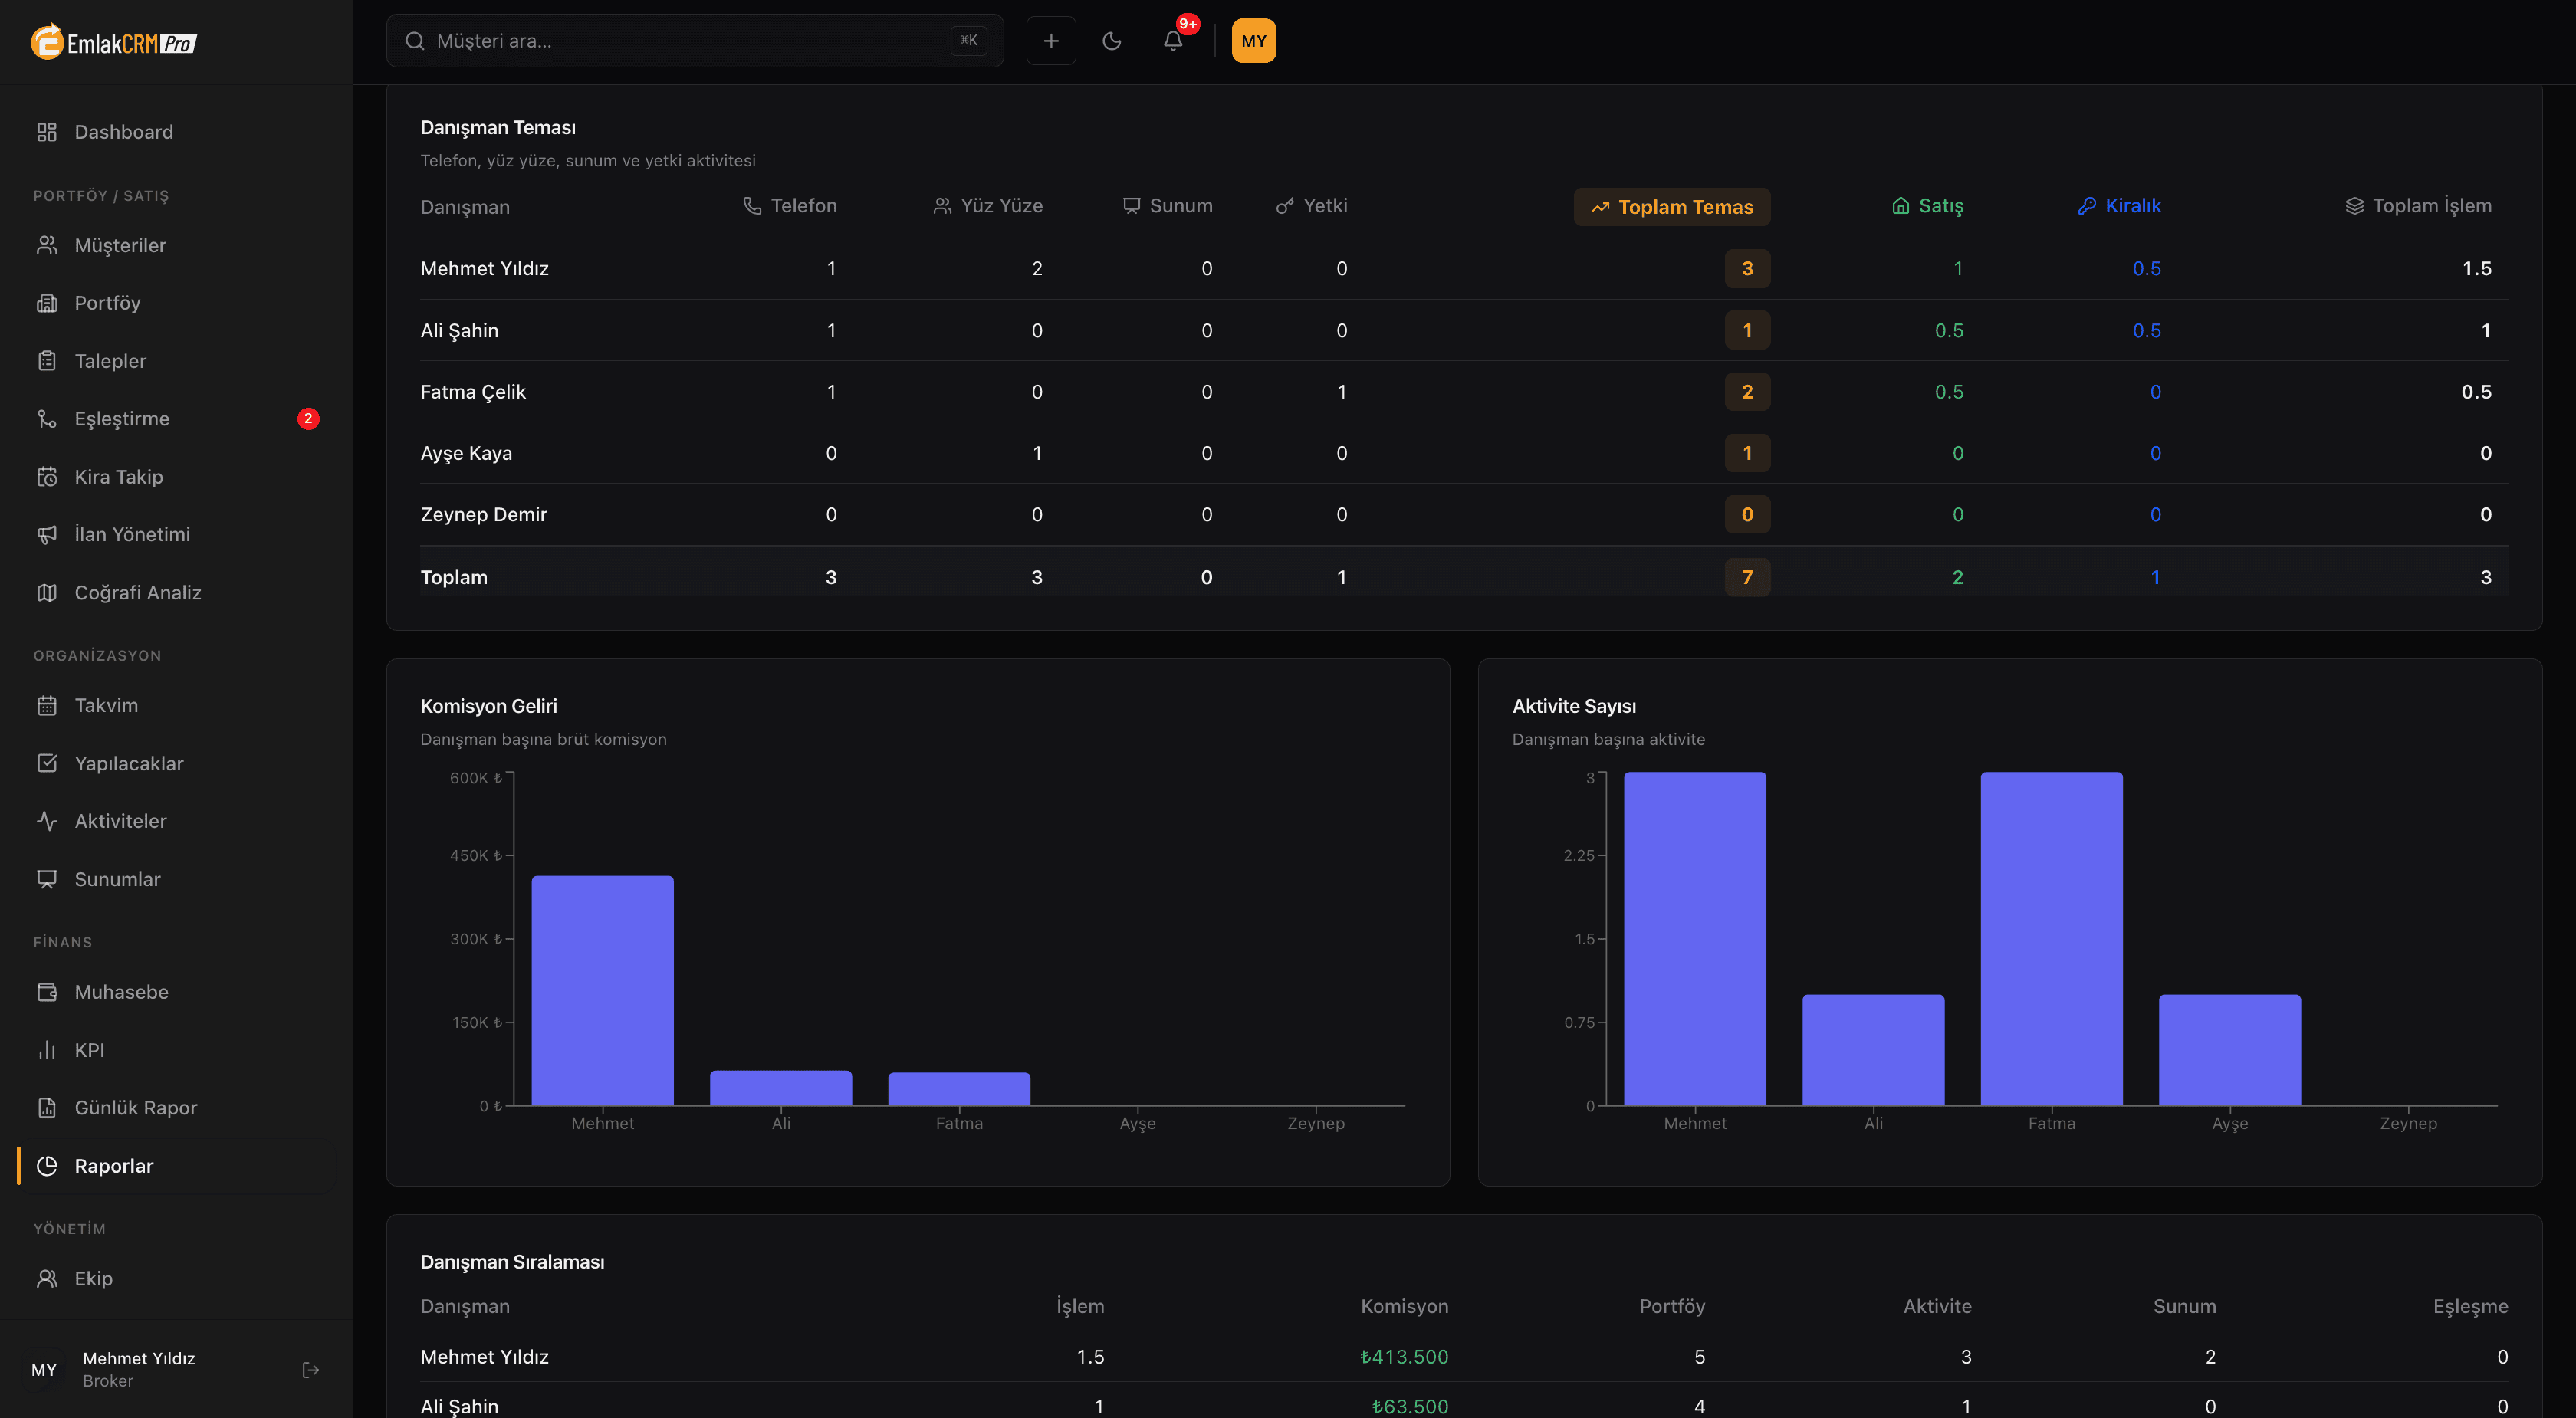This screenshot has width=2576, height=1418.
Task: Click the Takvim calendar icon
Action: [x=47, y=705]
